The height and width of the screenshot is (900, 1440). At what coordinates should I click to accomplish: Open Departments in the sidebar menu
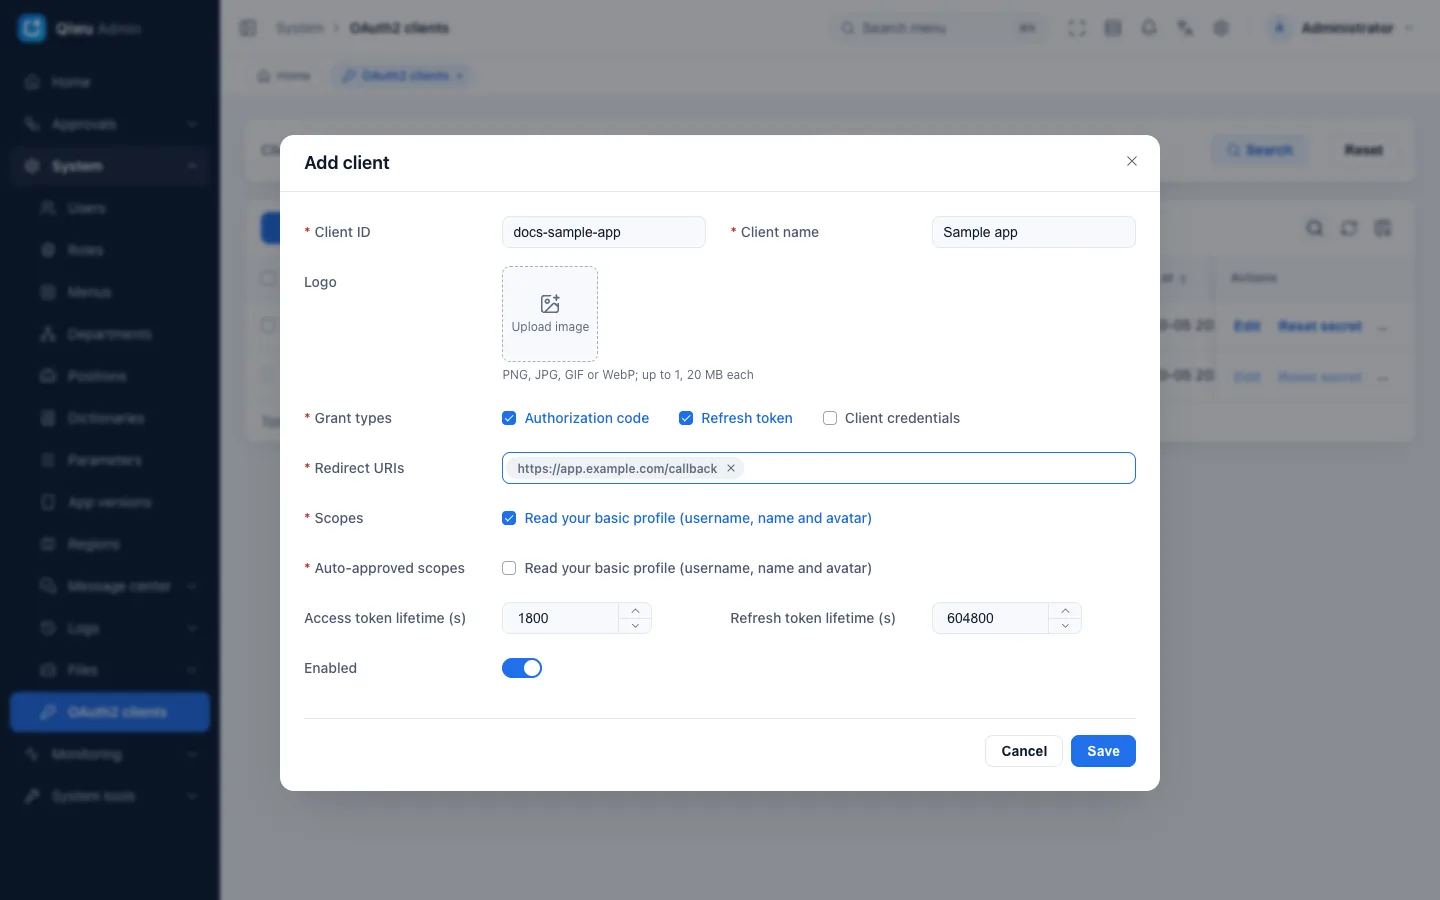(110, 334)
